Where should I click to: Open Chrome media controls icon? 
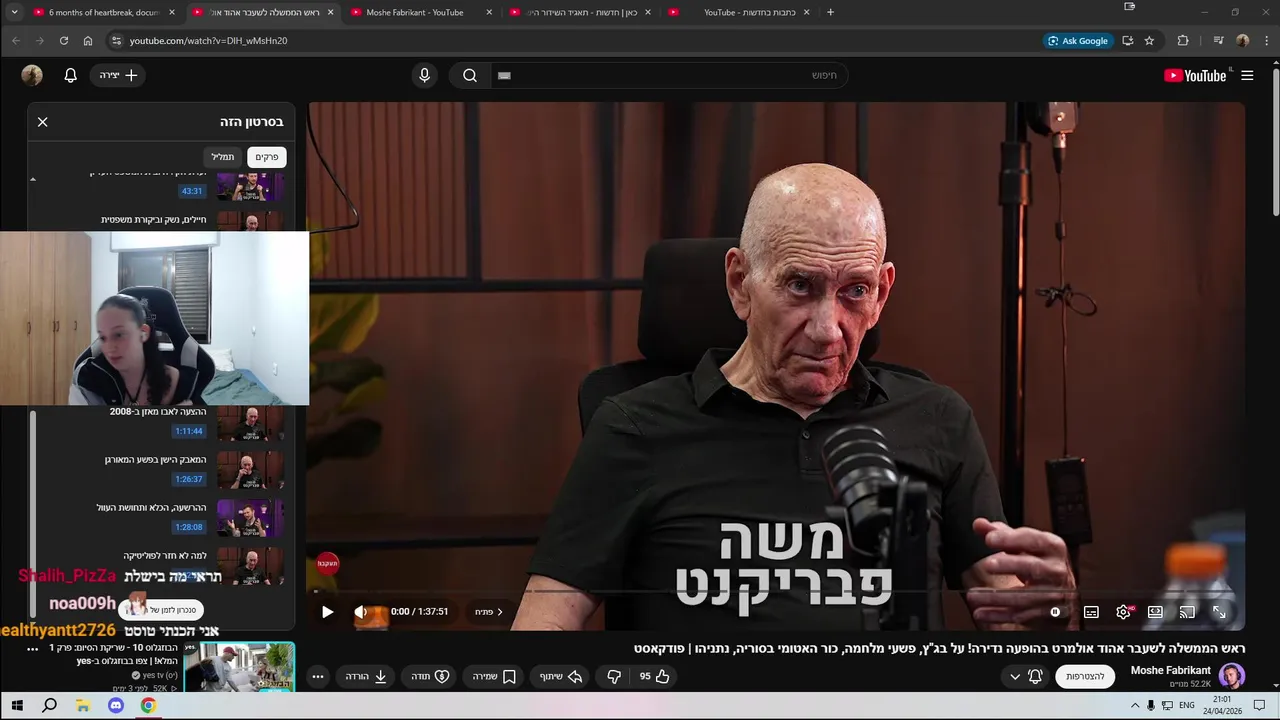pos(1218,40)
